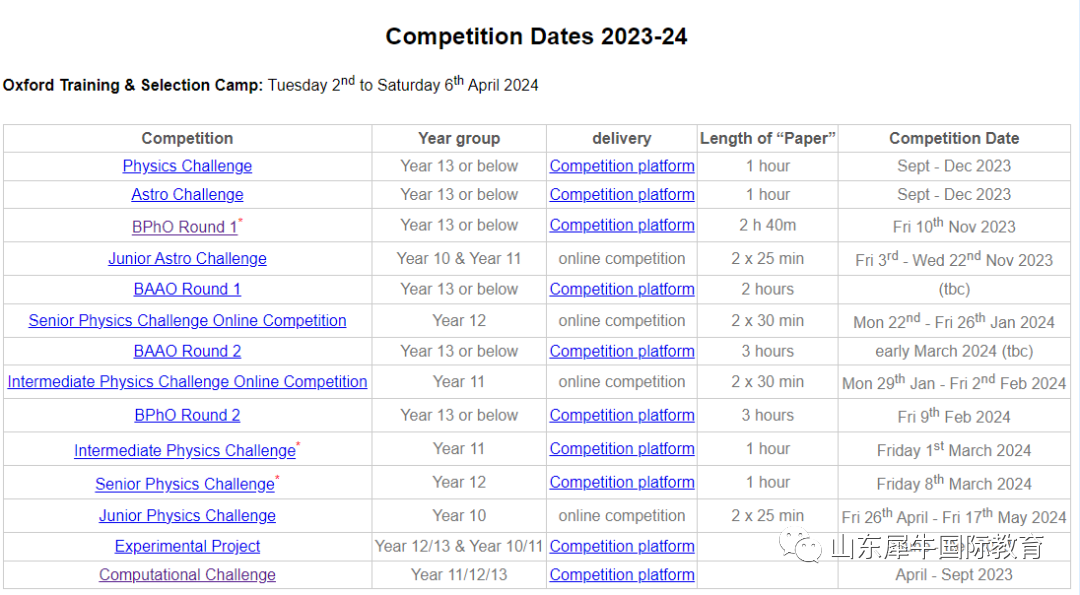
Task: Open Competition platform link for Computational Challenge
Action: tap(622, 574)
